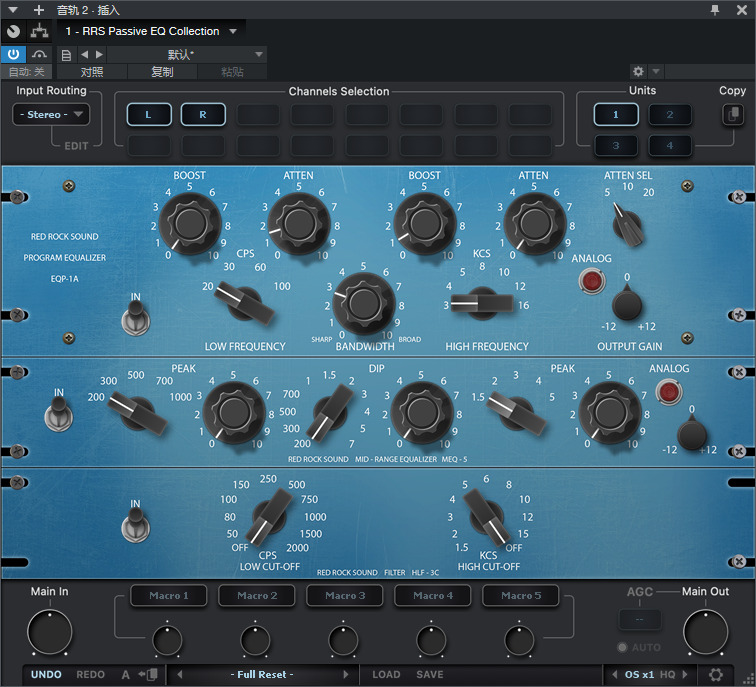Click the copy A to B arrow icon

(148, 674)
